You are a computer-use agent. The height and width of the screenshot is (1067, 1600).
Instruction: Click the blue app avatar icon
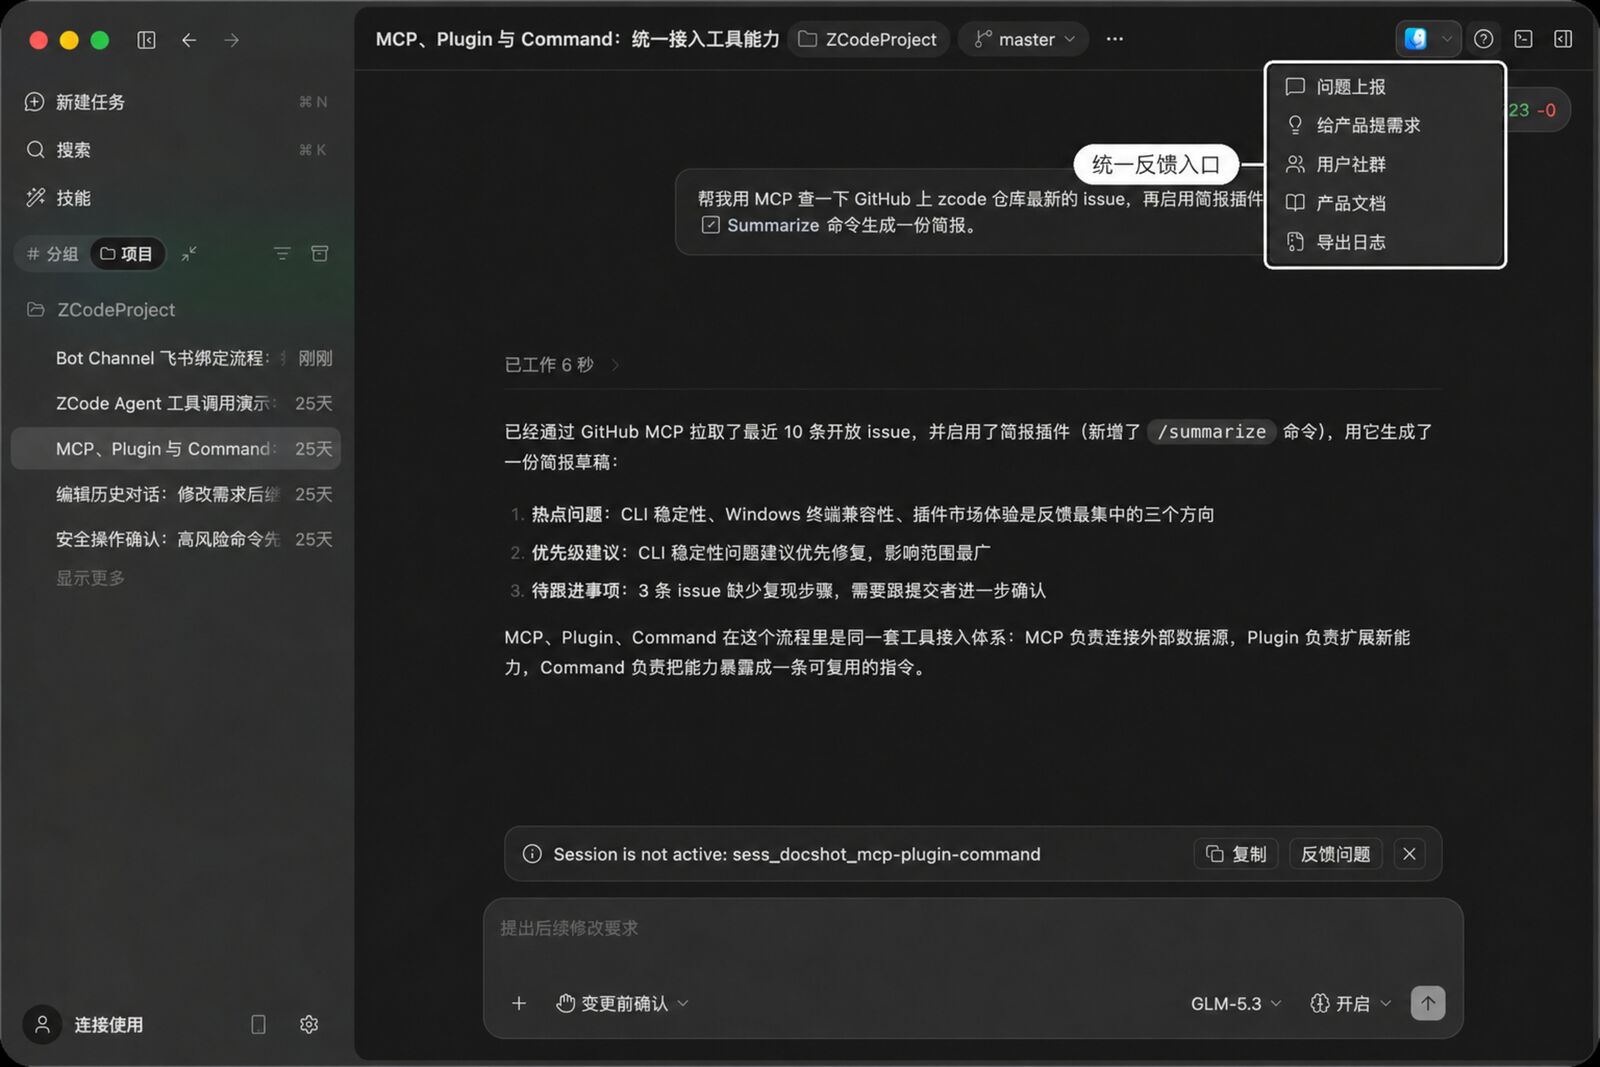(1415, 39)
